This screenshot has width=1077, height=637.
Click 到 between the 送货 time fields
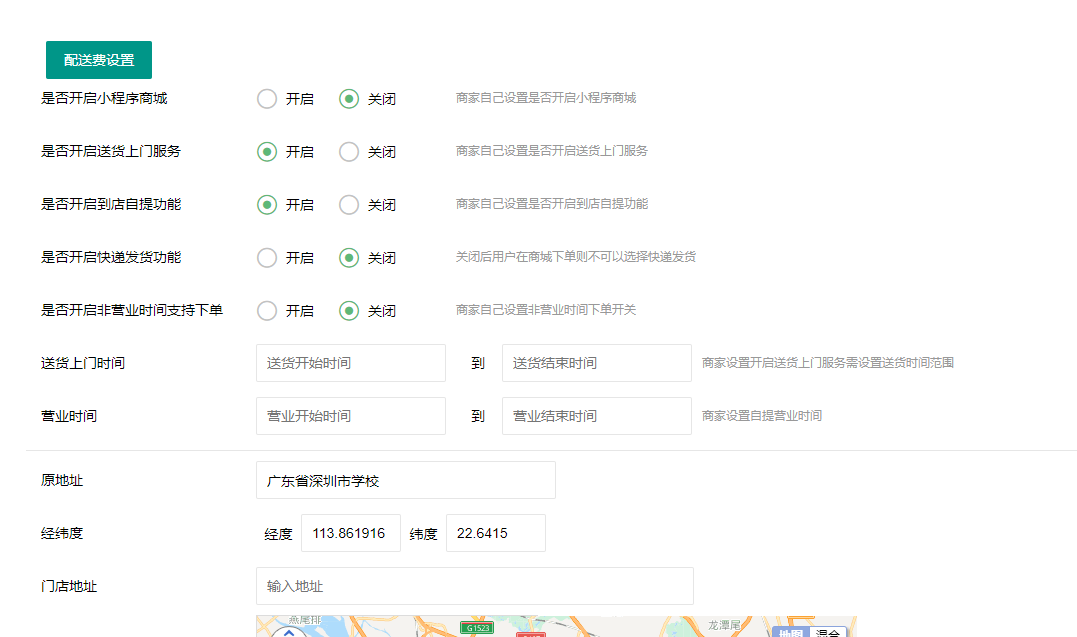pyautogui.click(x=478, y=363)
